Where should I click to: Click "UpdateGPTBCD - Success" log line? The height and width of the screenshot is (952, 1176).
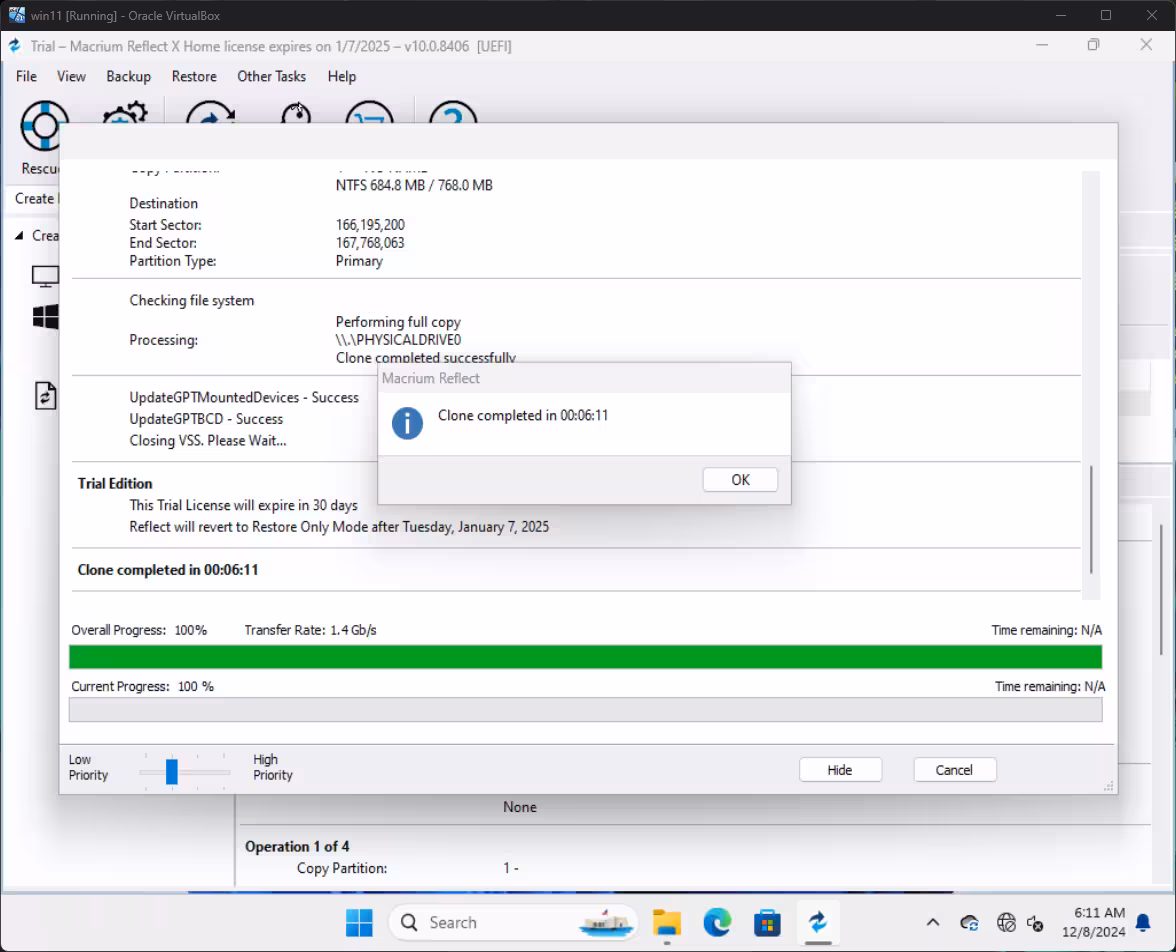pos(206,419)
